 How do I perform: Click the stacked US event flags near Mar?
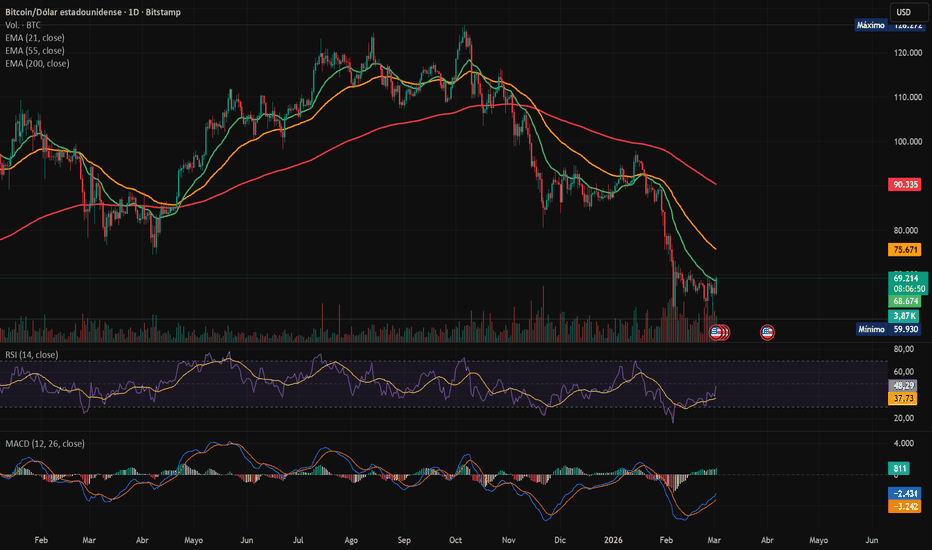720,332
